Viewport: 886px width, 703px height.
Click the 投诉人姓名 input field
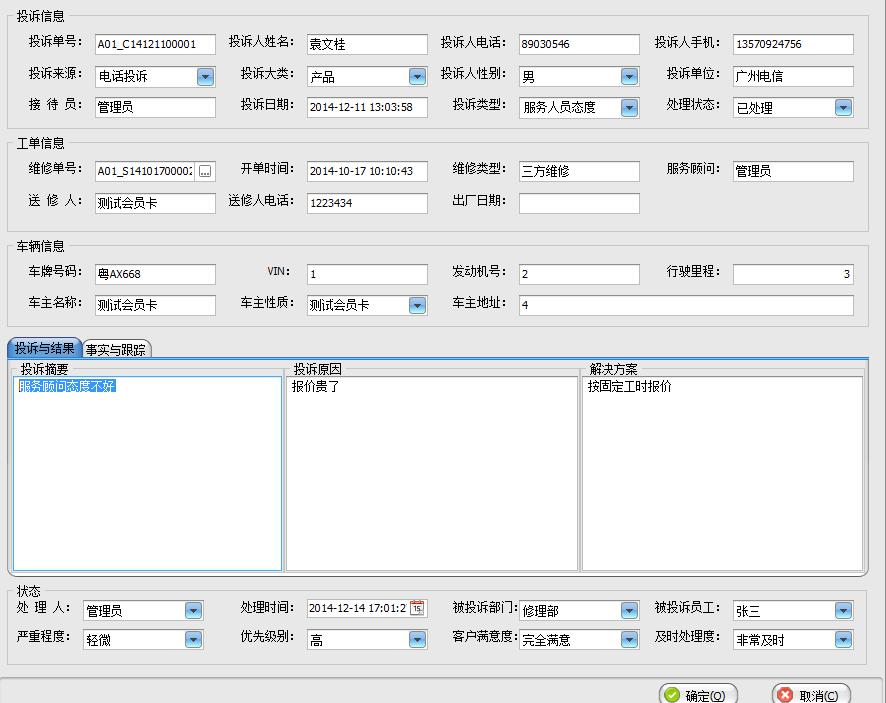pyautogui.click(x=366, y=44)
